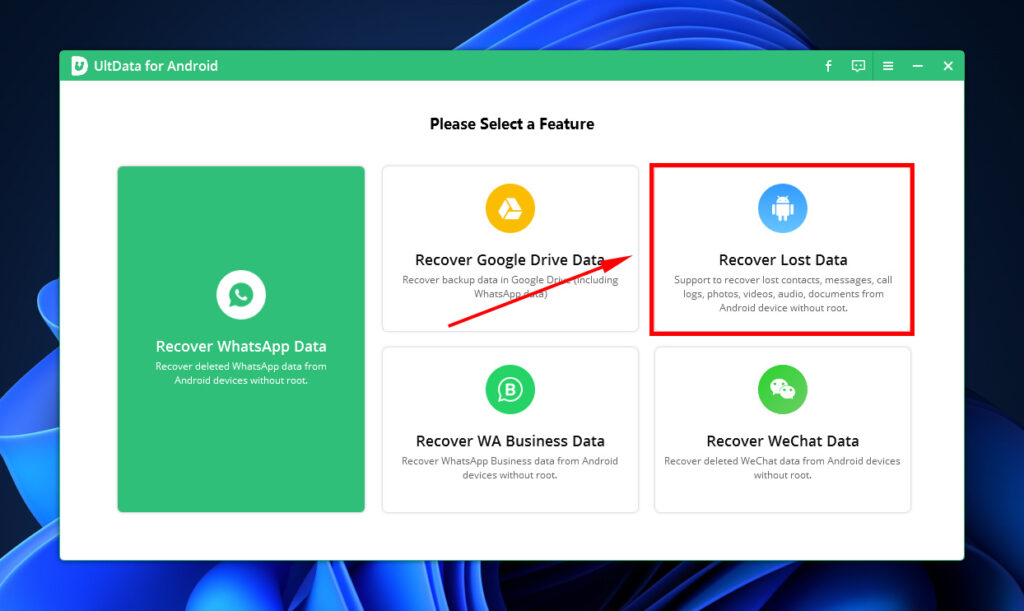Click the red-highlighted recovery card
The height and width of the screenshot is (611, 1024).
[x=782, y=248]
